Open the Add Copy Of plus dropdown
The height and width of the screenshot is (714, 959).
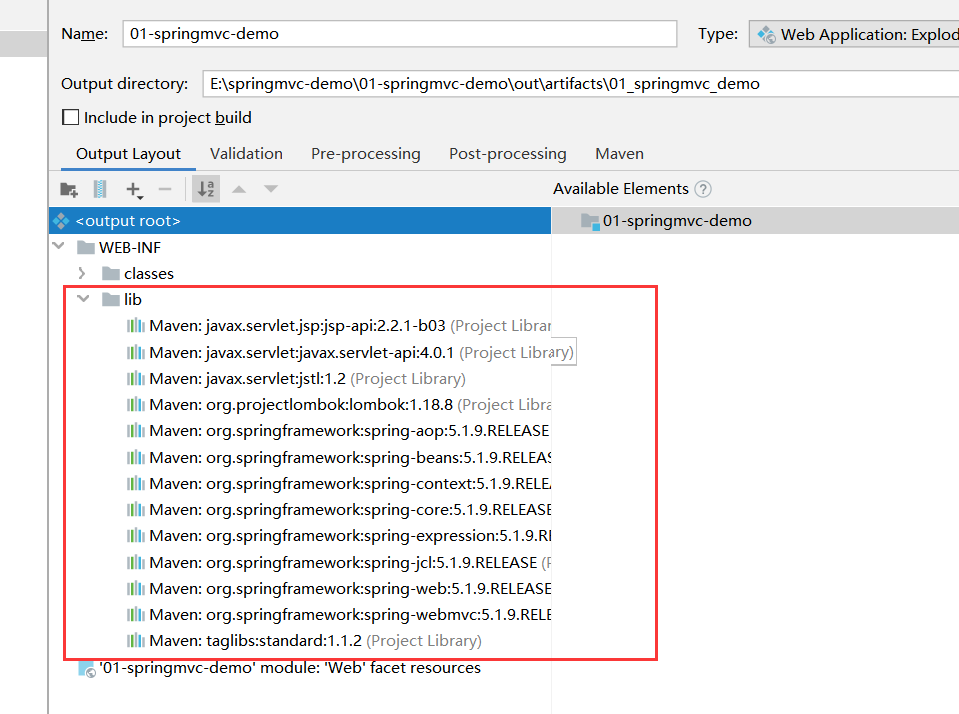(134, 190)
